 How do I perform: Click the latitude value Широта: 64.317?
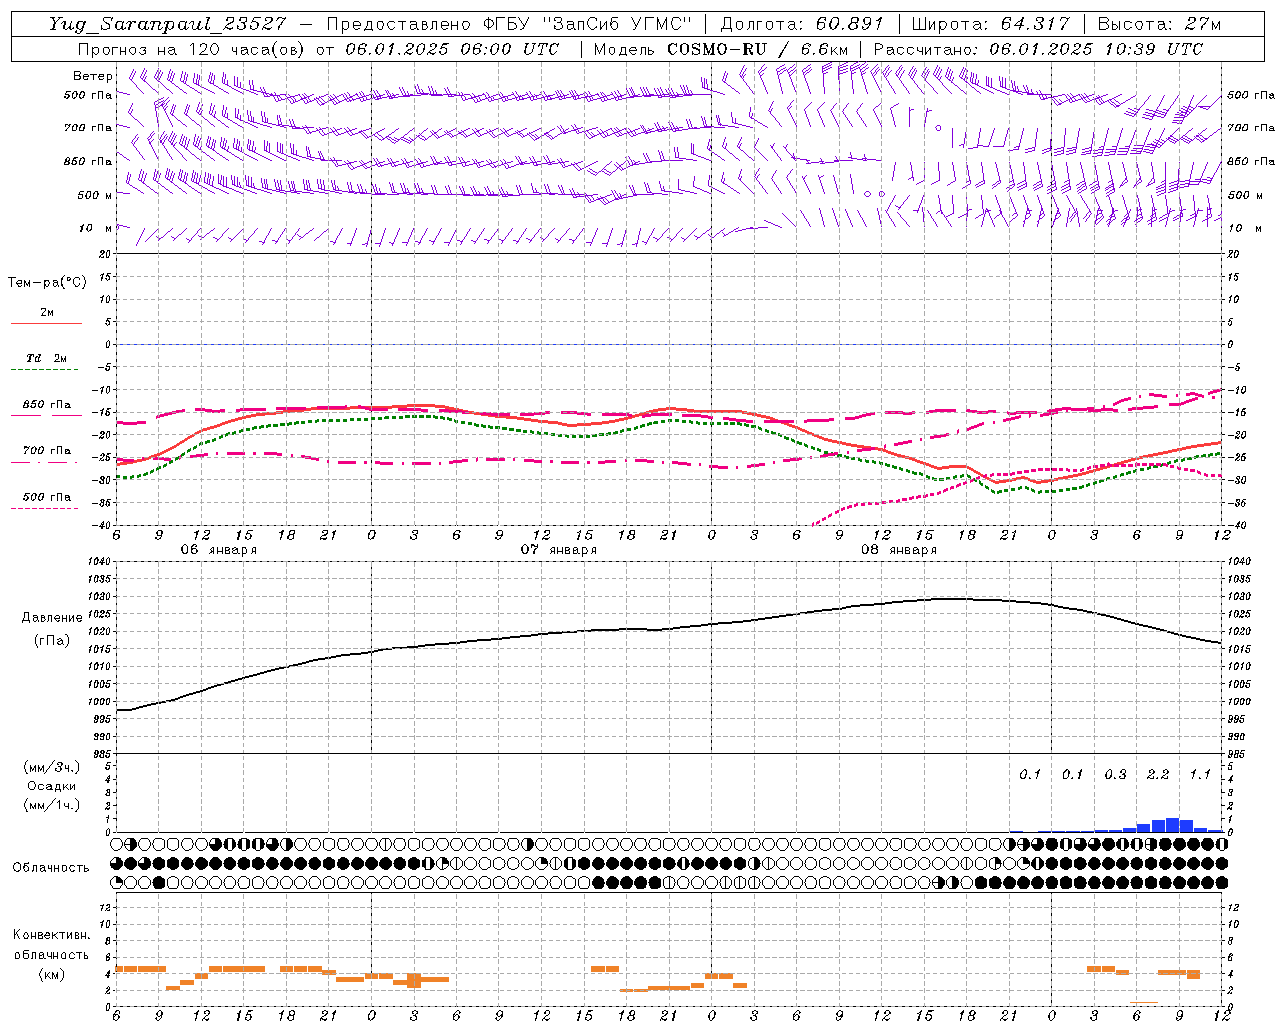coord(990,24)
